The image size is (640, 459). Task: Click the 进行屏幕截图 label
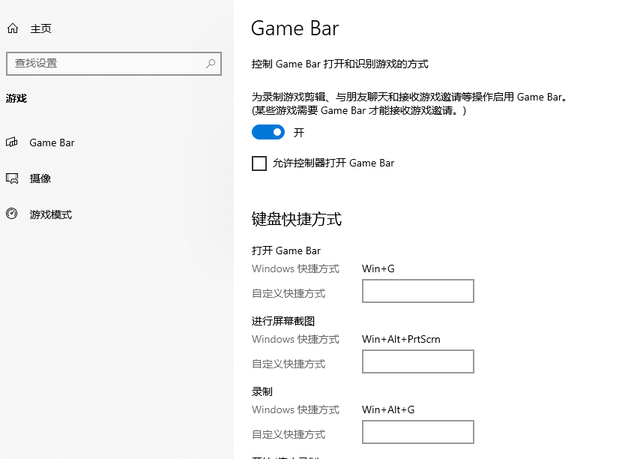[x=283, y=321]
